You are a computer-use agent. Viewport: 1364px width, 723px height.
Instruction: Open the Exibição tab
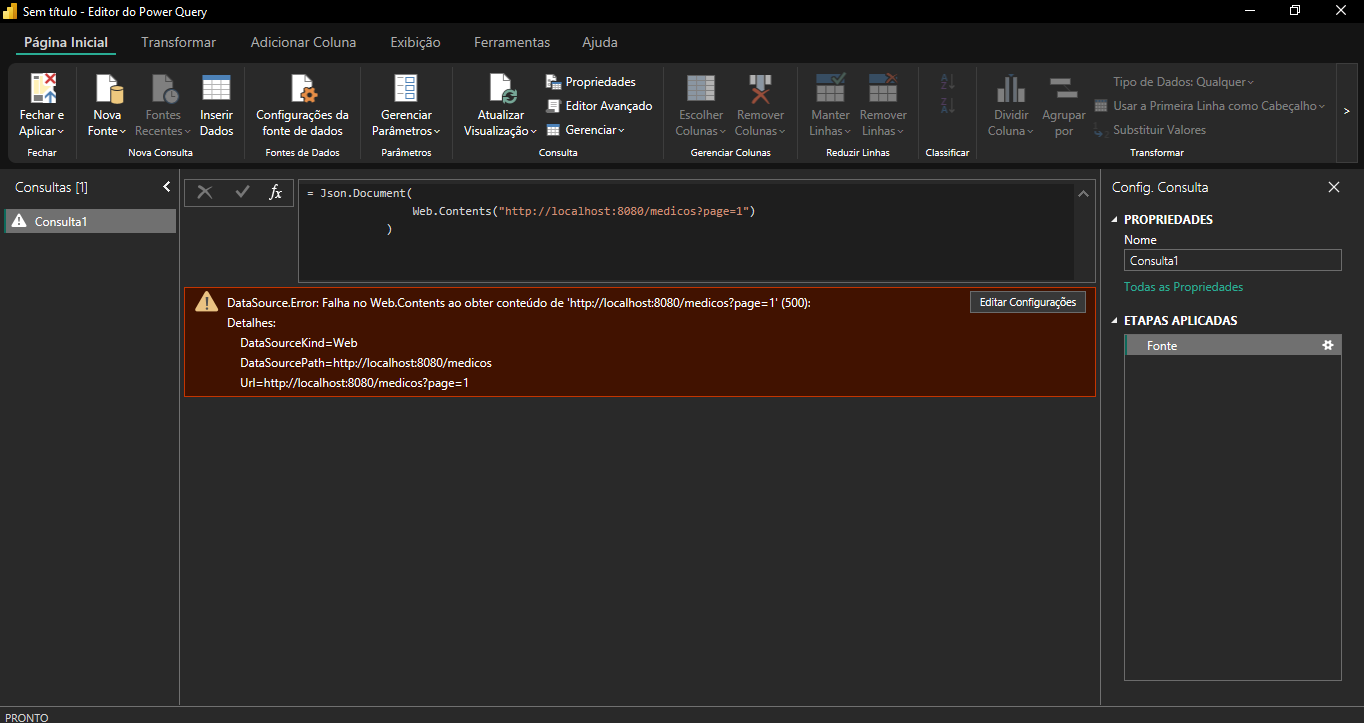coord(415,43)
